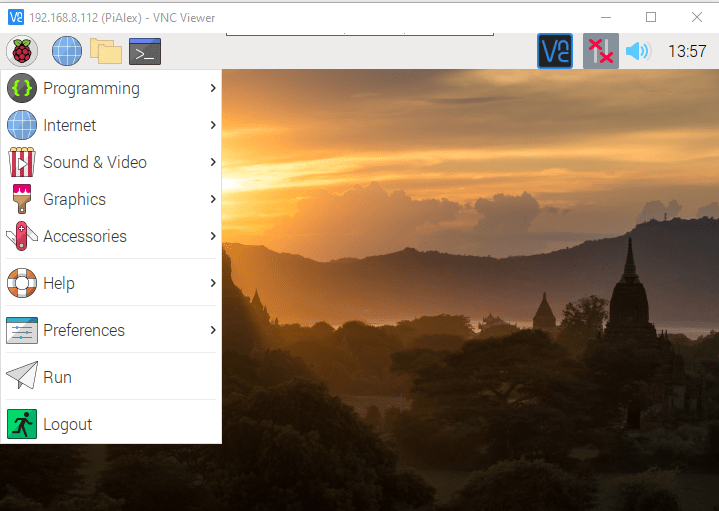The height and width of the screenshot is (511, 719).
Task: Open the Accessories submenu
Action: coord(111,236)
